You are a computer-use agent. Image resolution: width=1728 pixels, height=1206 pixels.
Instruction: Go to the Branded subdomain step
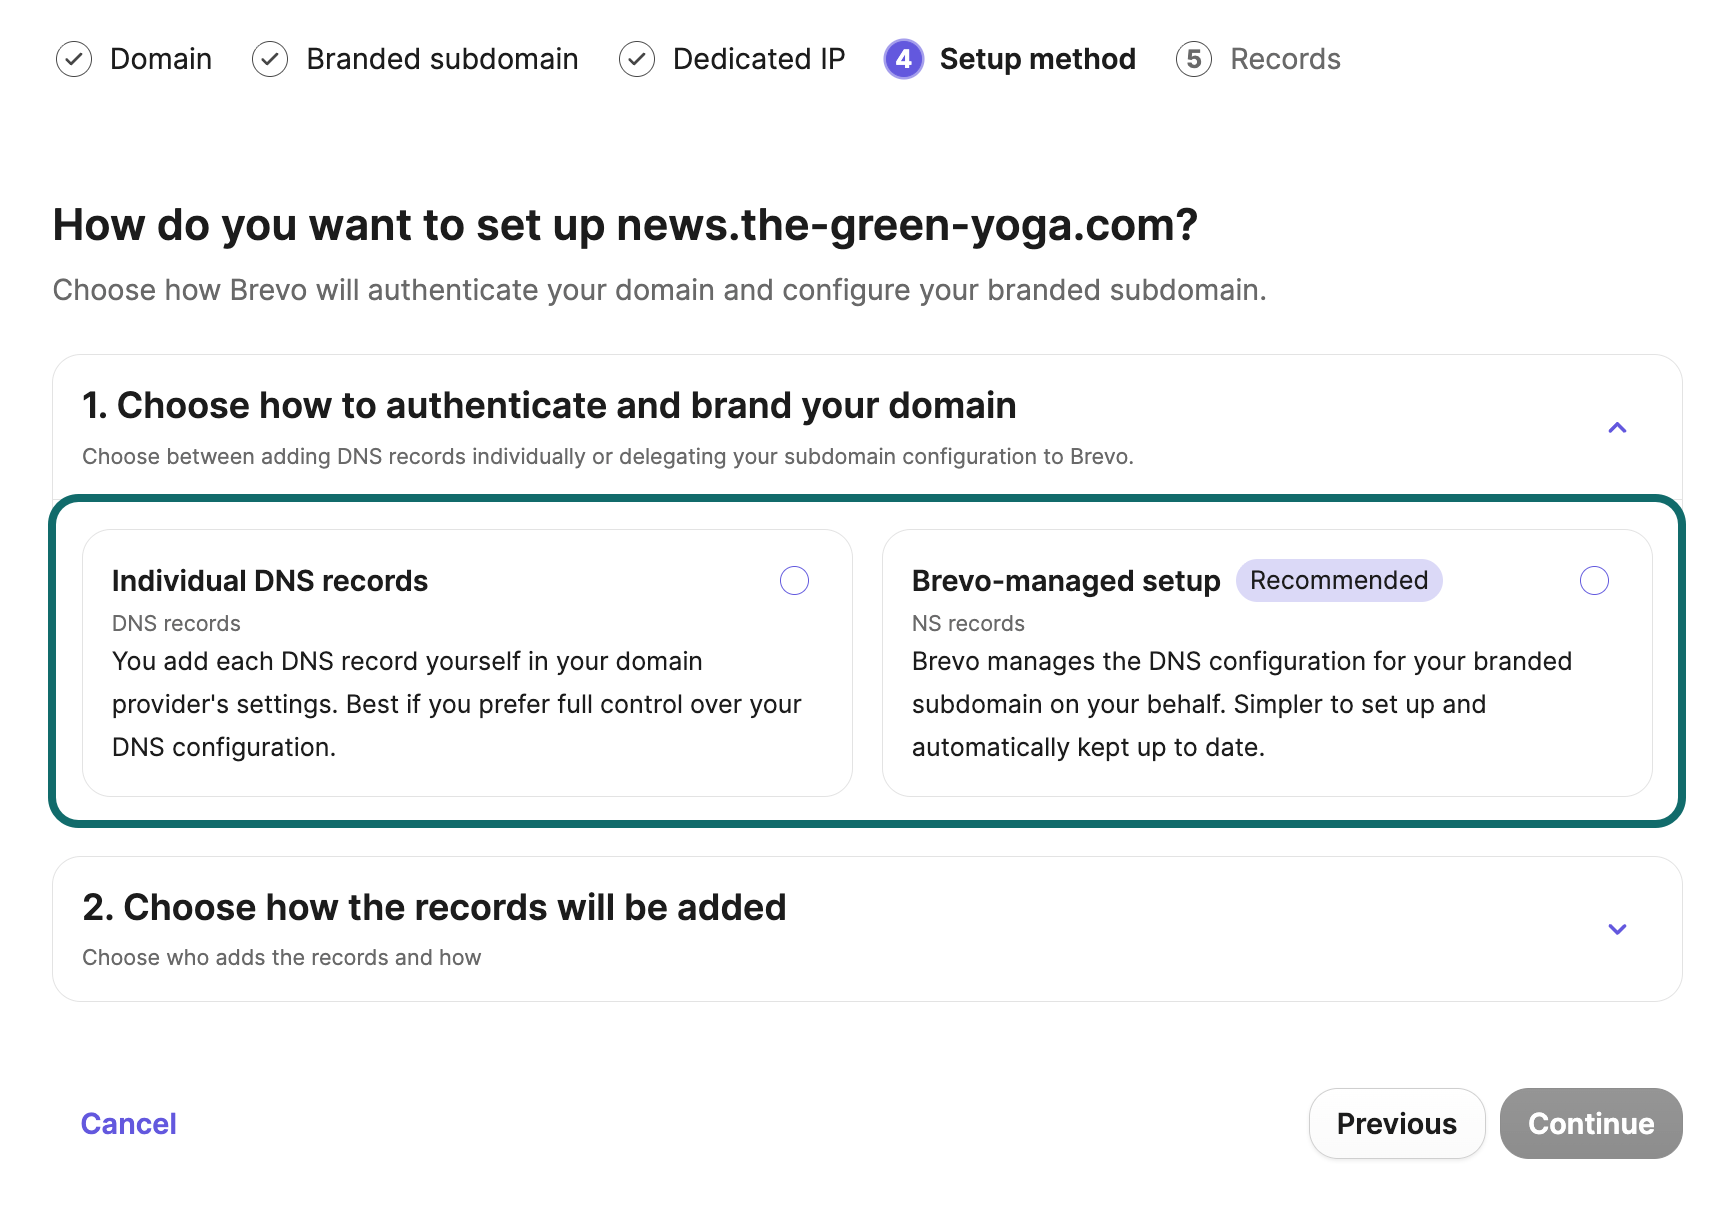coord(442,59)
